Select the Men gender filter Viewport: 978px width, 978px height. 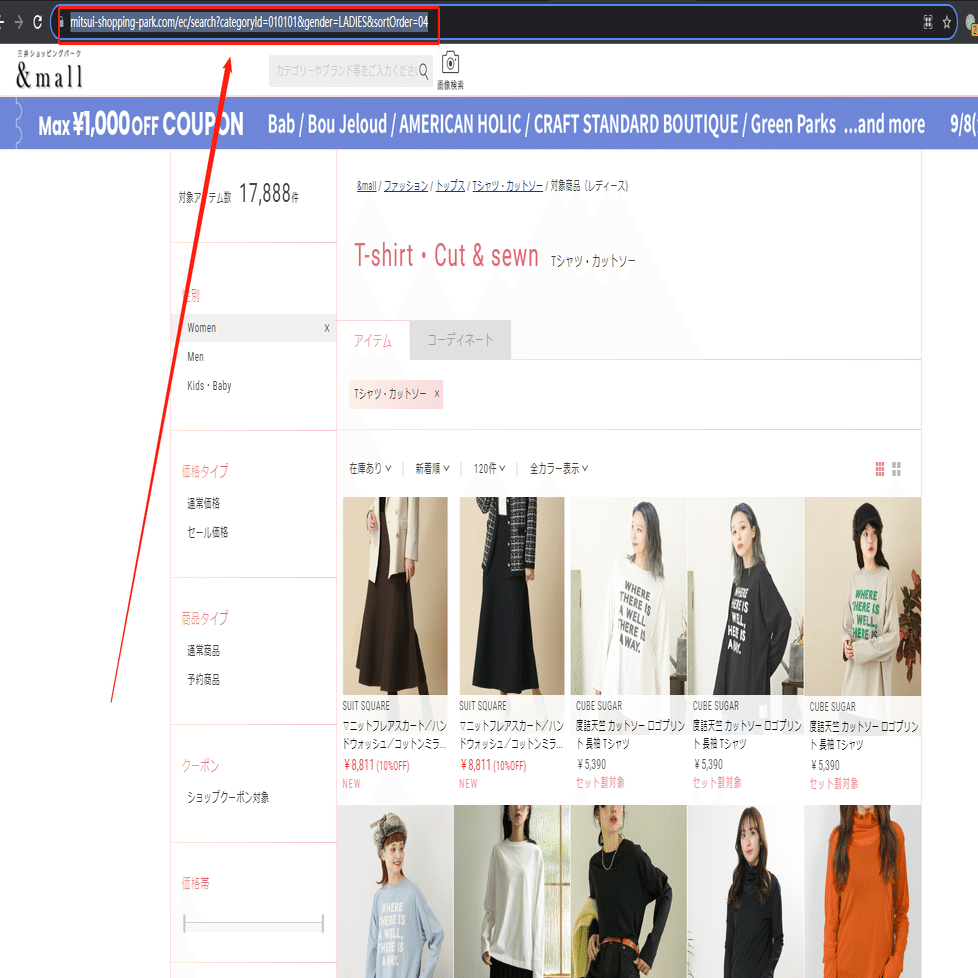[x=195, y=357]
